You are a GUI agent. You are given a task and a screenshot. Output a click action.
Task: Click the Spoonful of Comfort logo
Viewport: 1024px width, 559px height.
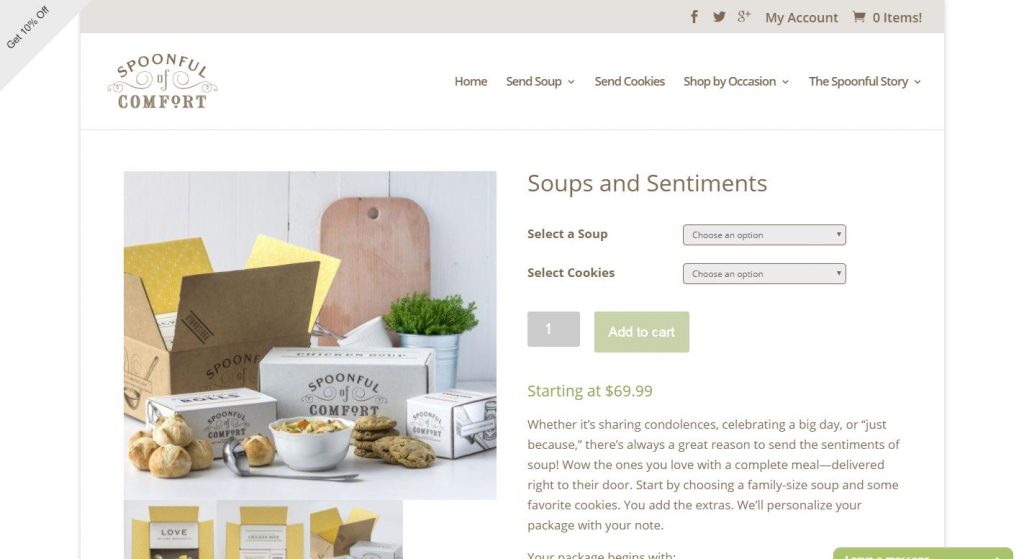click(163, 82)
